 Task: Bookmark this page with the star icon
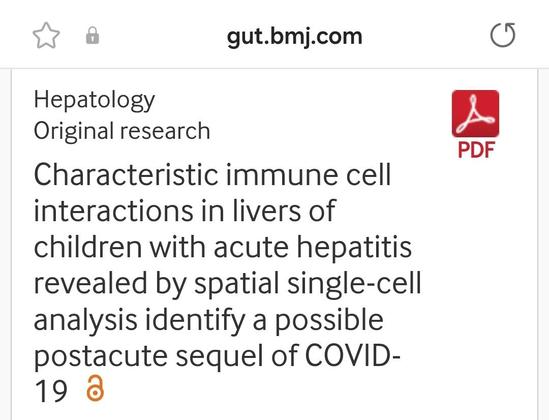point(46,35)
